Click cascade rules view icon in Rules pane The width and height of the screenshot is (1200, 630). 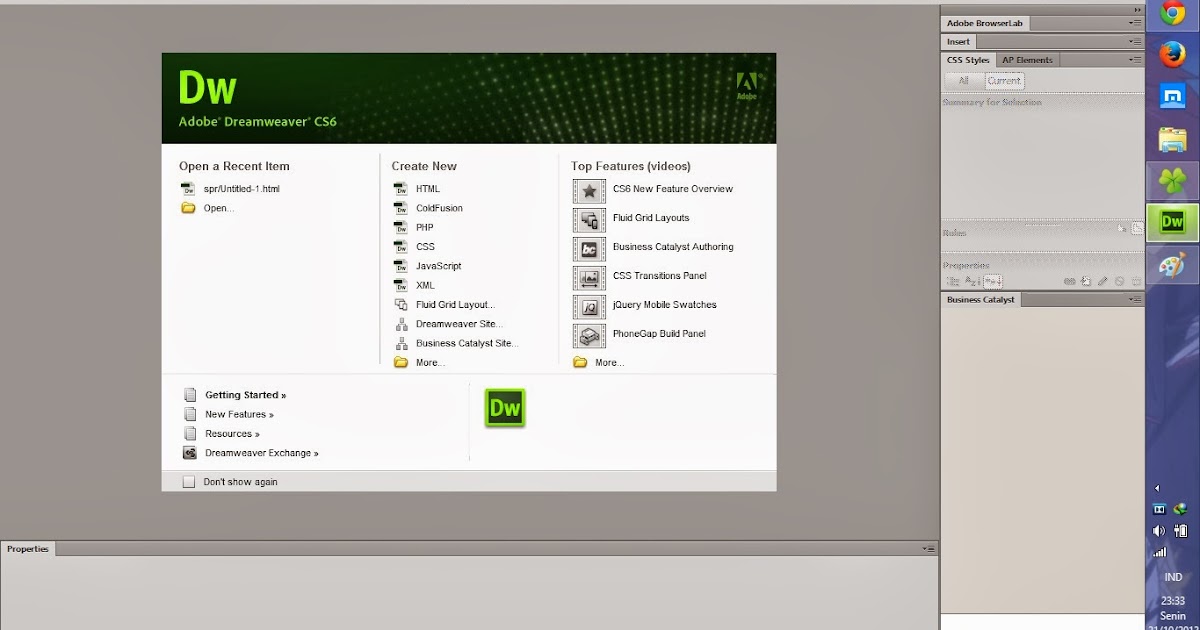click(1137, 228)
